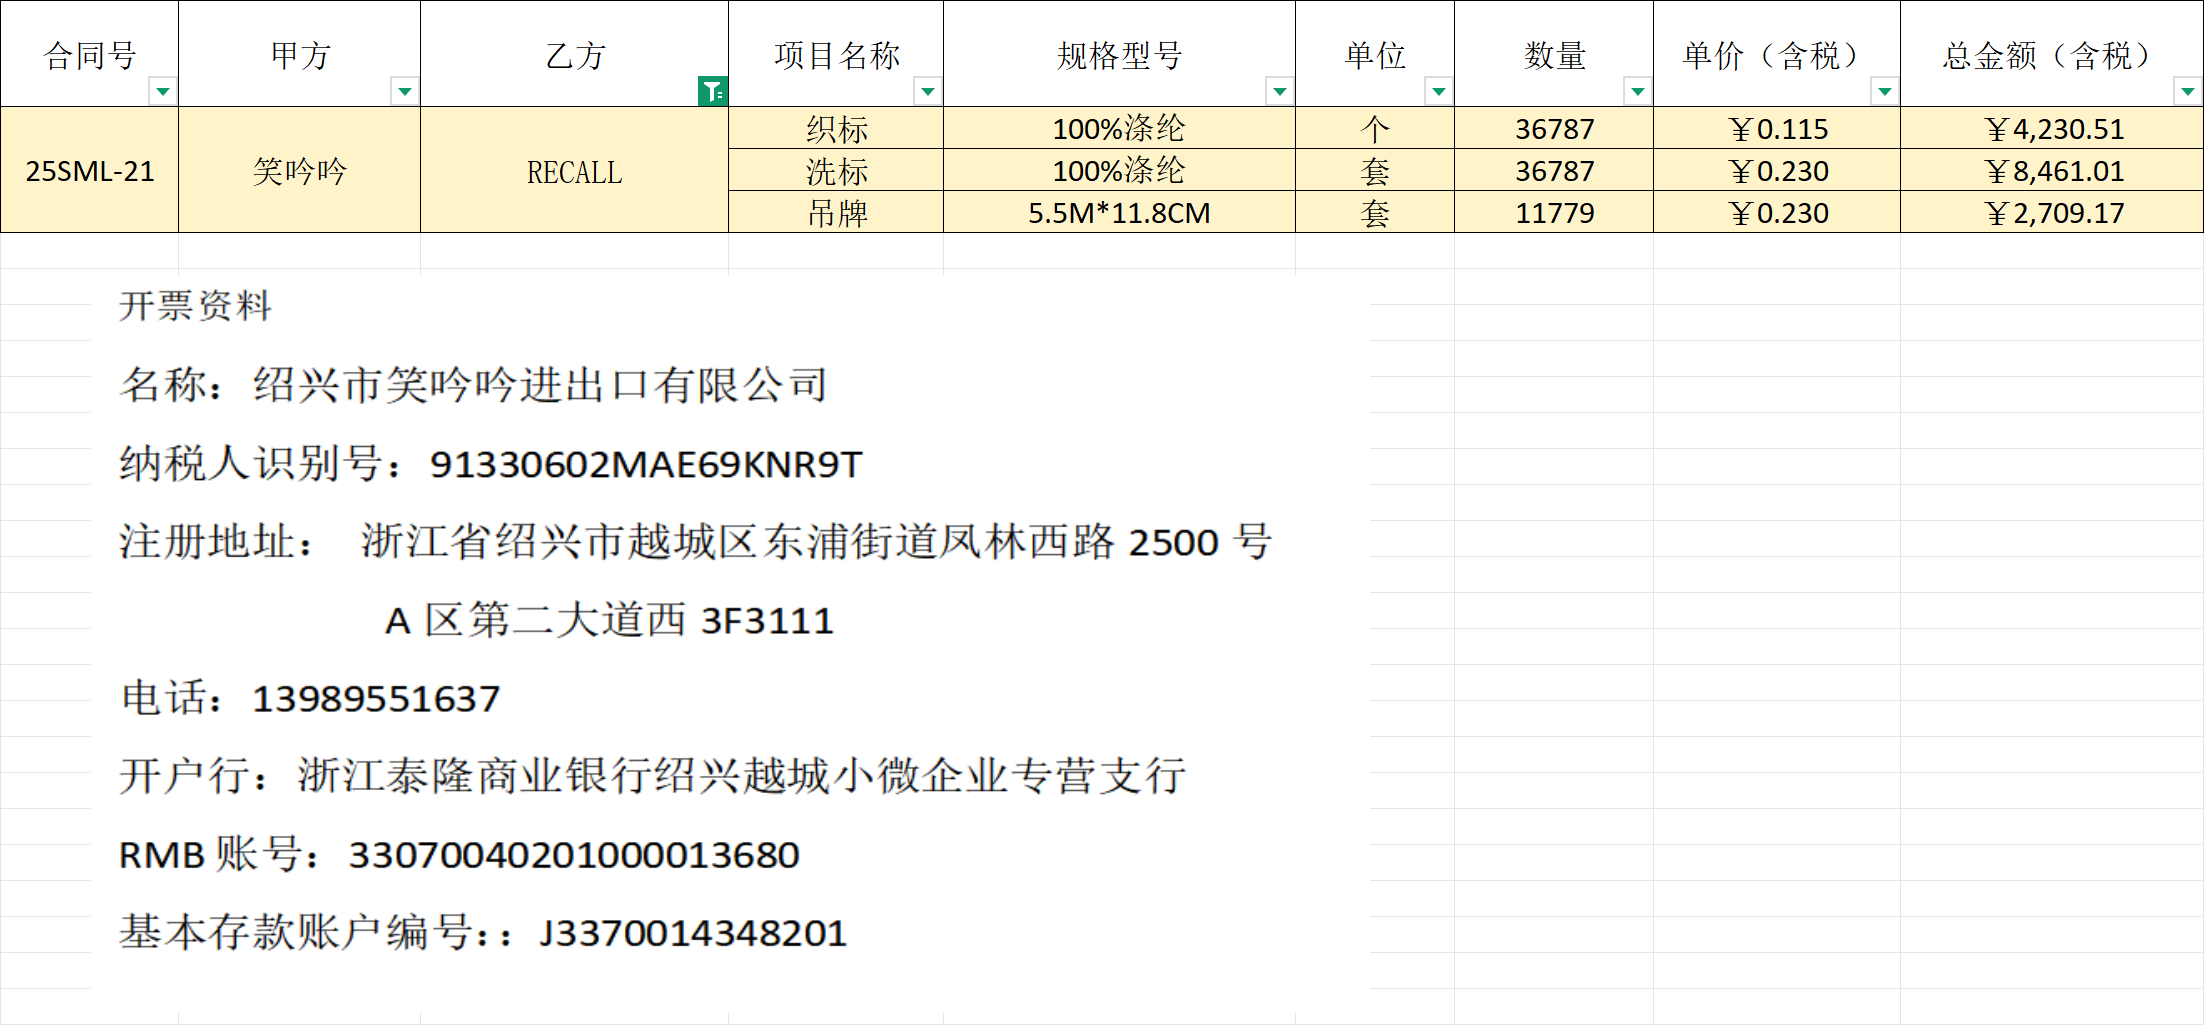Open the 合同号 column filter dropdown
The height and width of the screenshot is (1025, 2205).
coord(162,92)
